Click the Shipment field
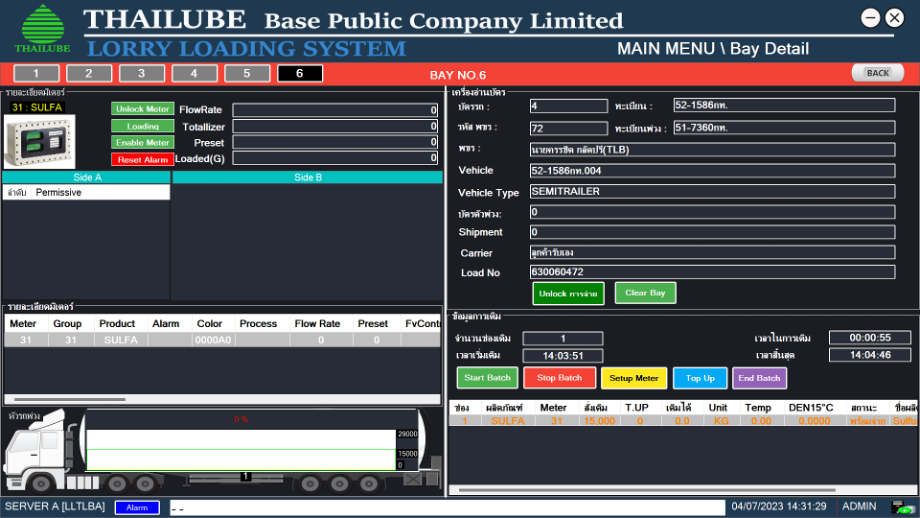The image size is (920, 518). (x=712, y=232)
